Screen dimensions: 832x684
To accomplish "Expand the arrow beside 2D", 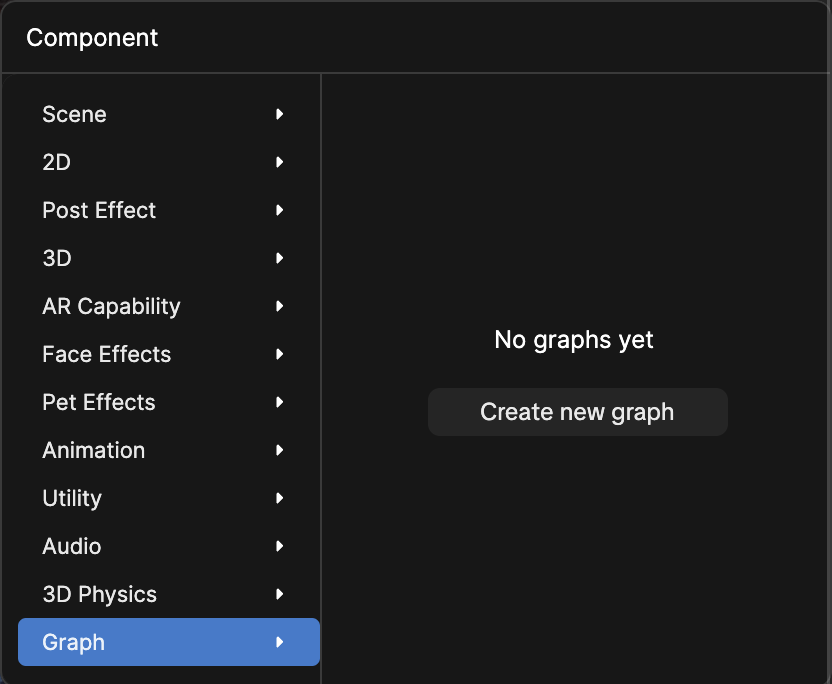I will [280, 162].
